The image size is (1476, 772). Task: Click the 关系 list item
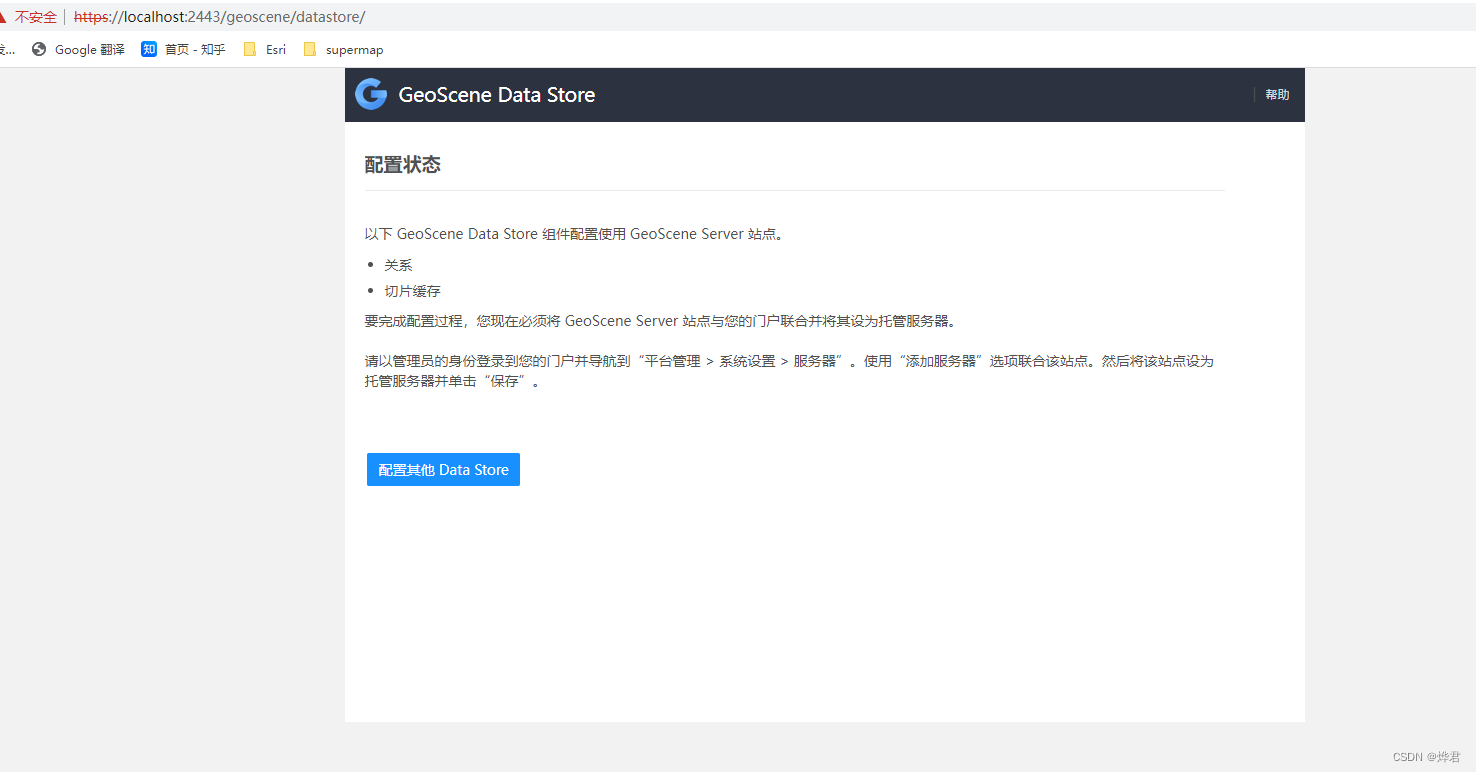click(x=398, y=265)
